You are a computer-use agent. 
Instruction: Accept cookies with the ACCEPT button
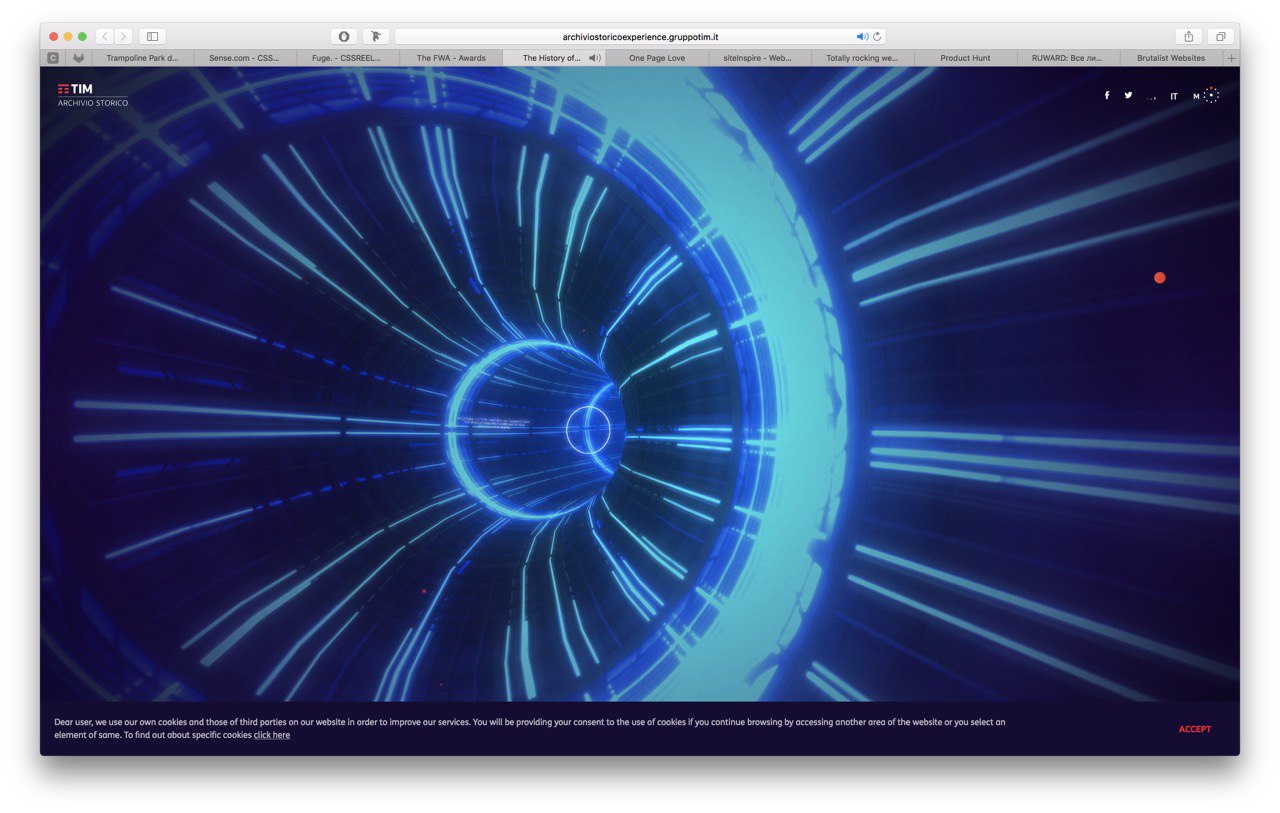point(1195,729)
